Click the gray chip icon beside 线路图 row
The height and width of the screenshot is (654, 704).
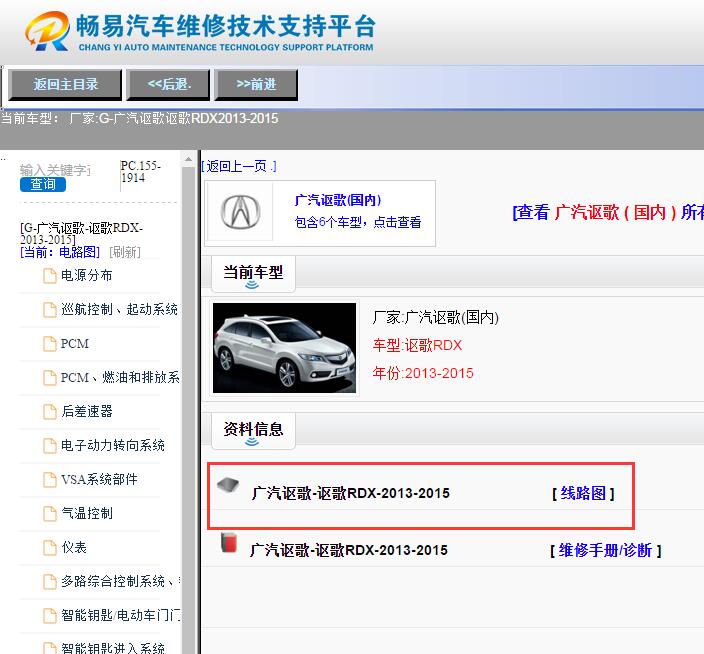tap(228, 485)
